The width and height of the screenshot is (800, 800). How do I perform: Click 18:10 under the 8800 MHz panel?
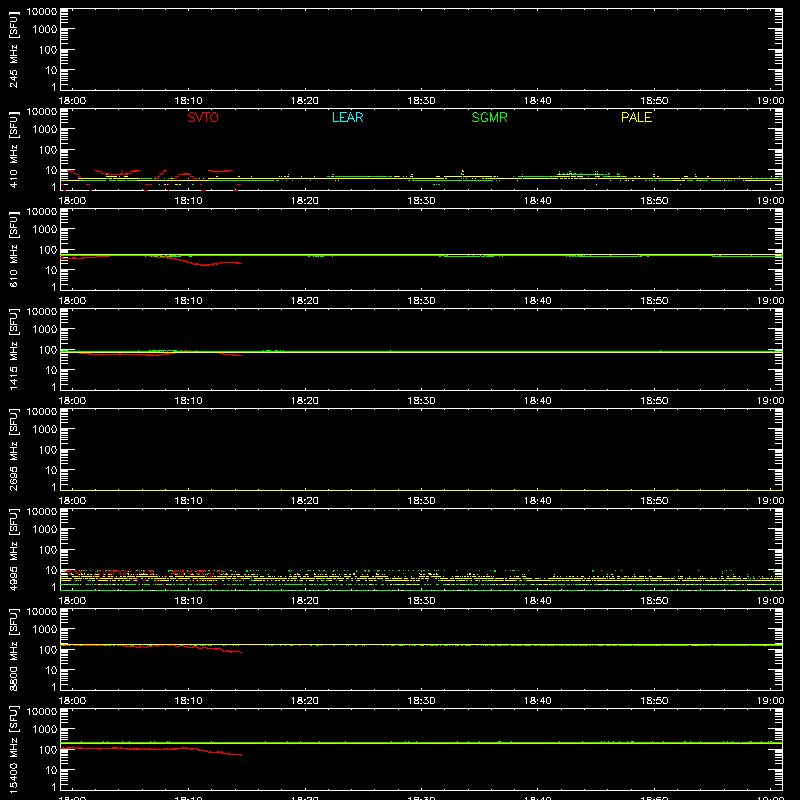click(x=189, y=701)
